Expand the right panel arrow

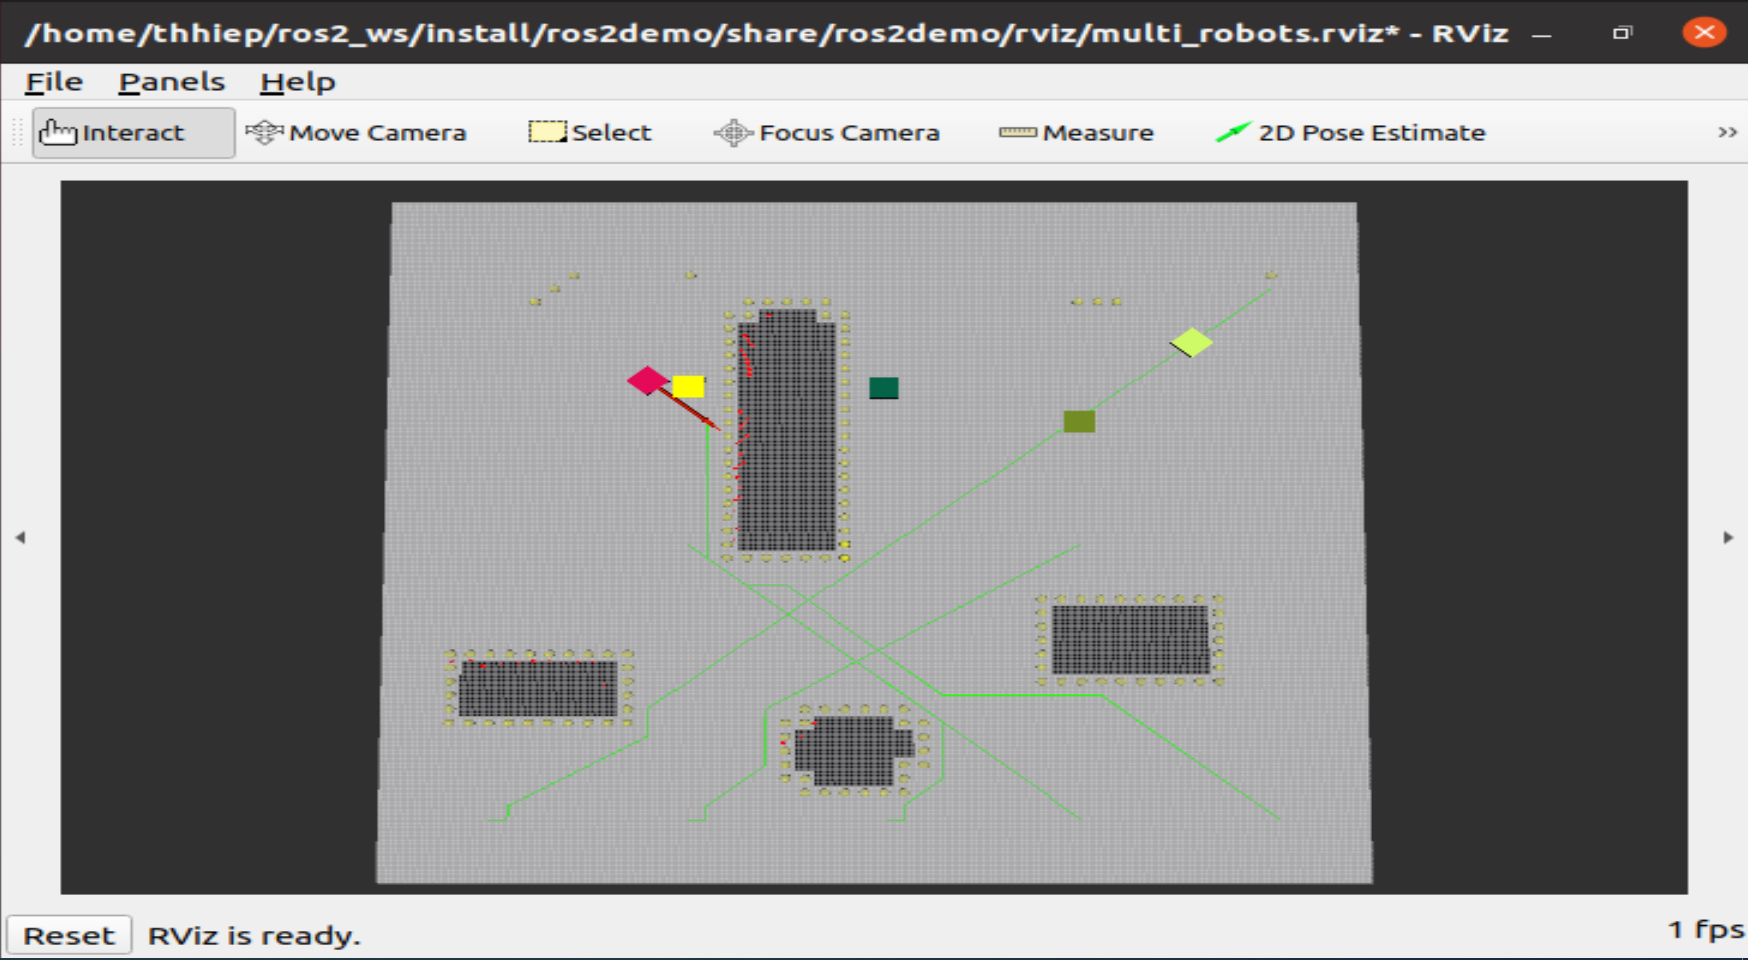[x=1728, y=538]
